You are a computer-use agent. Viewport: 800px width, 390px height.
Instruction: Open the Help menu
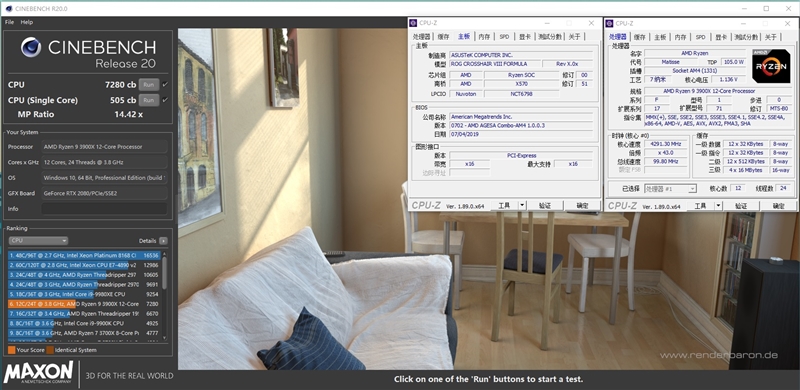[27, 22]
